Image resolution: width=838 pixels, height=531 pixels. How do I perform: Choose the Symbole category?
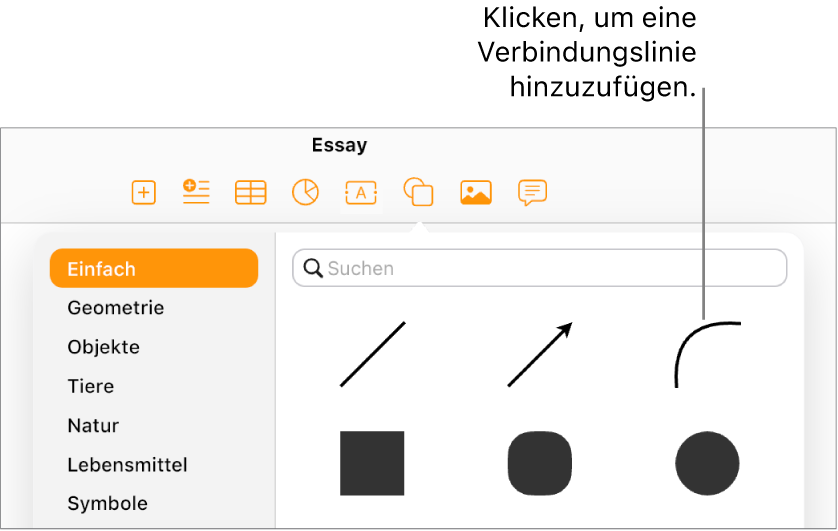coord(108,504)
